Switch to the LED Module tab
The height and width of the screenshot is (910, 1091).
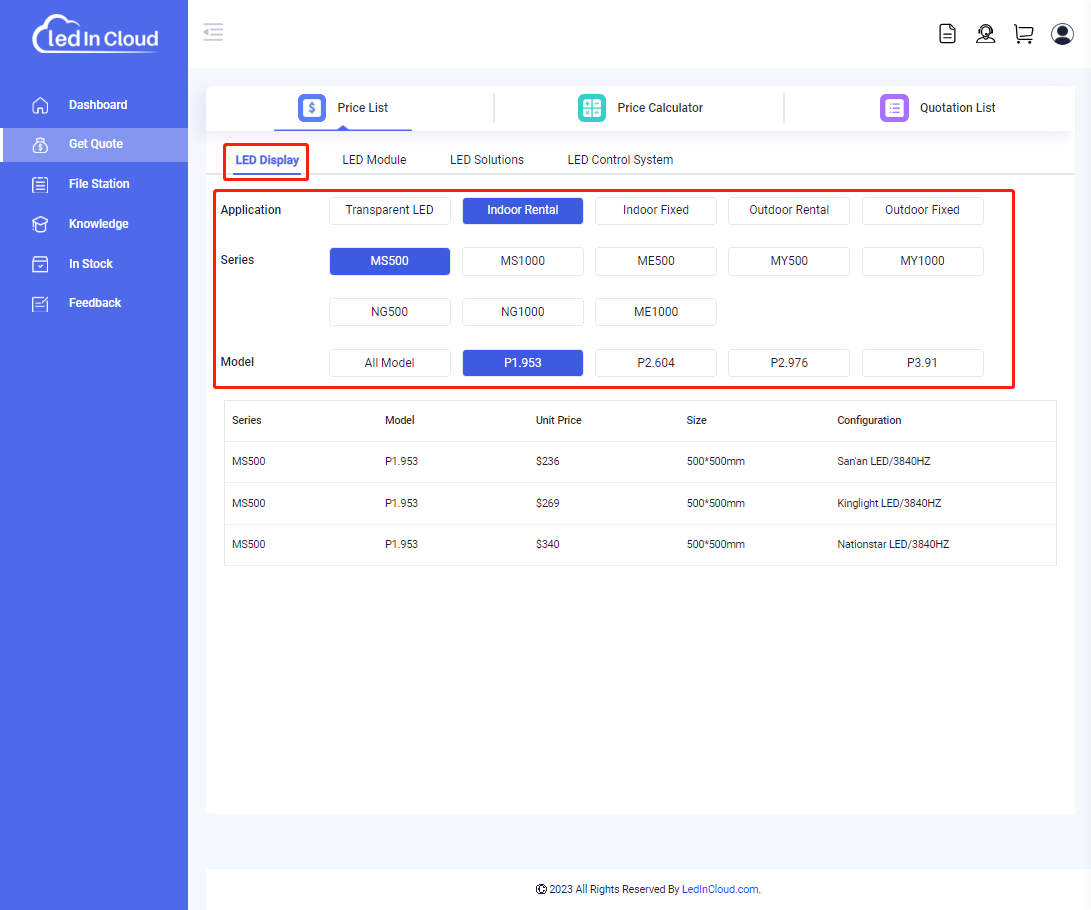coord(374,160)
